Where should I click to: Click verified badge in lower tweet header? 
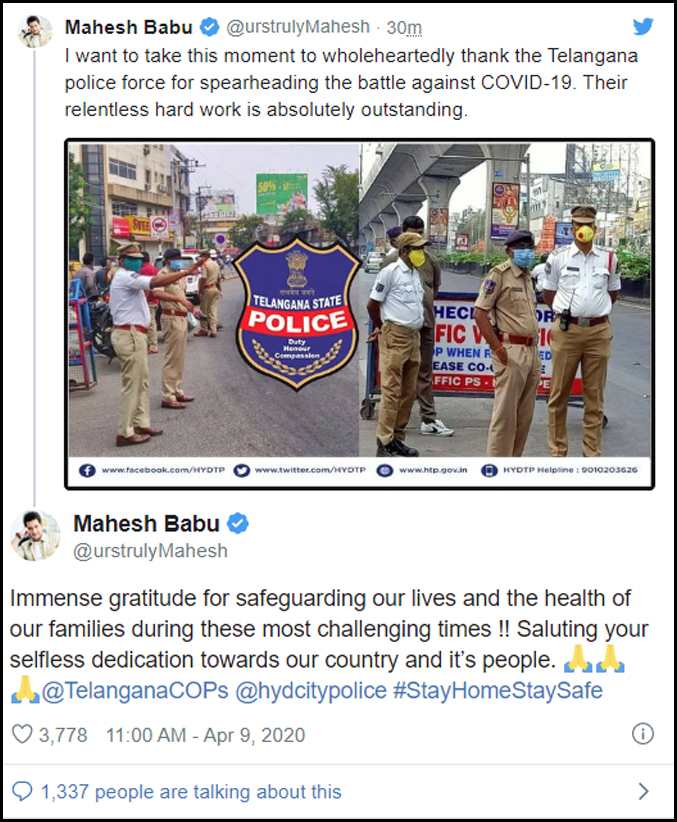pos(238,523)
